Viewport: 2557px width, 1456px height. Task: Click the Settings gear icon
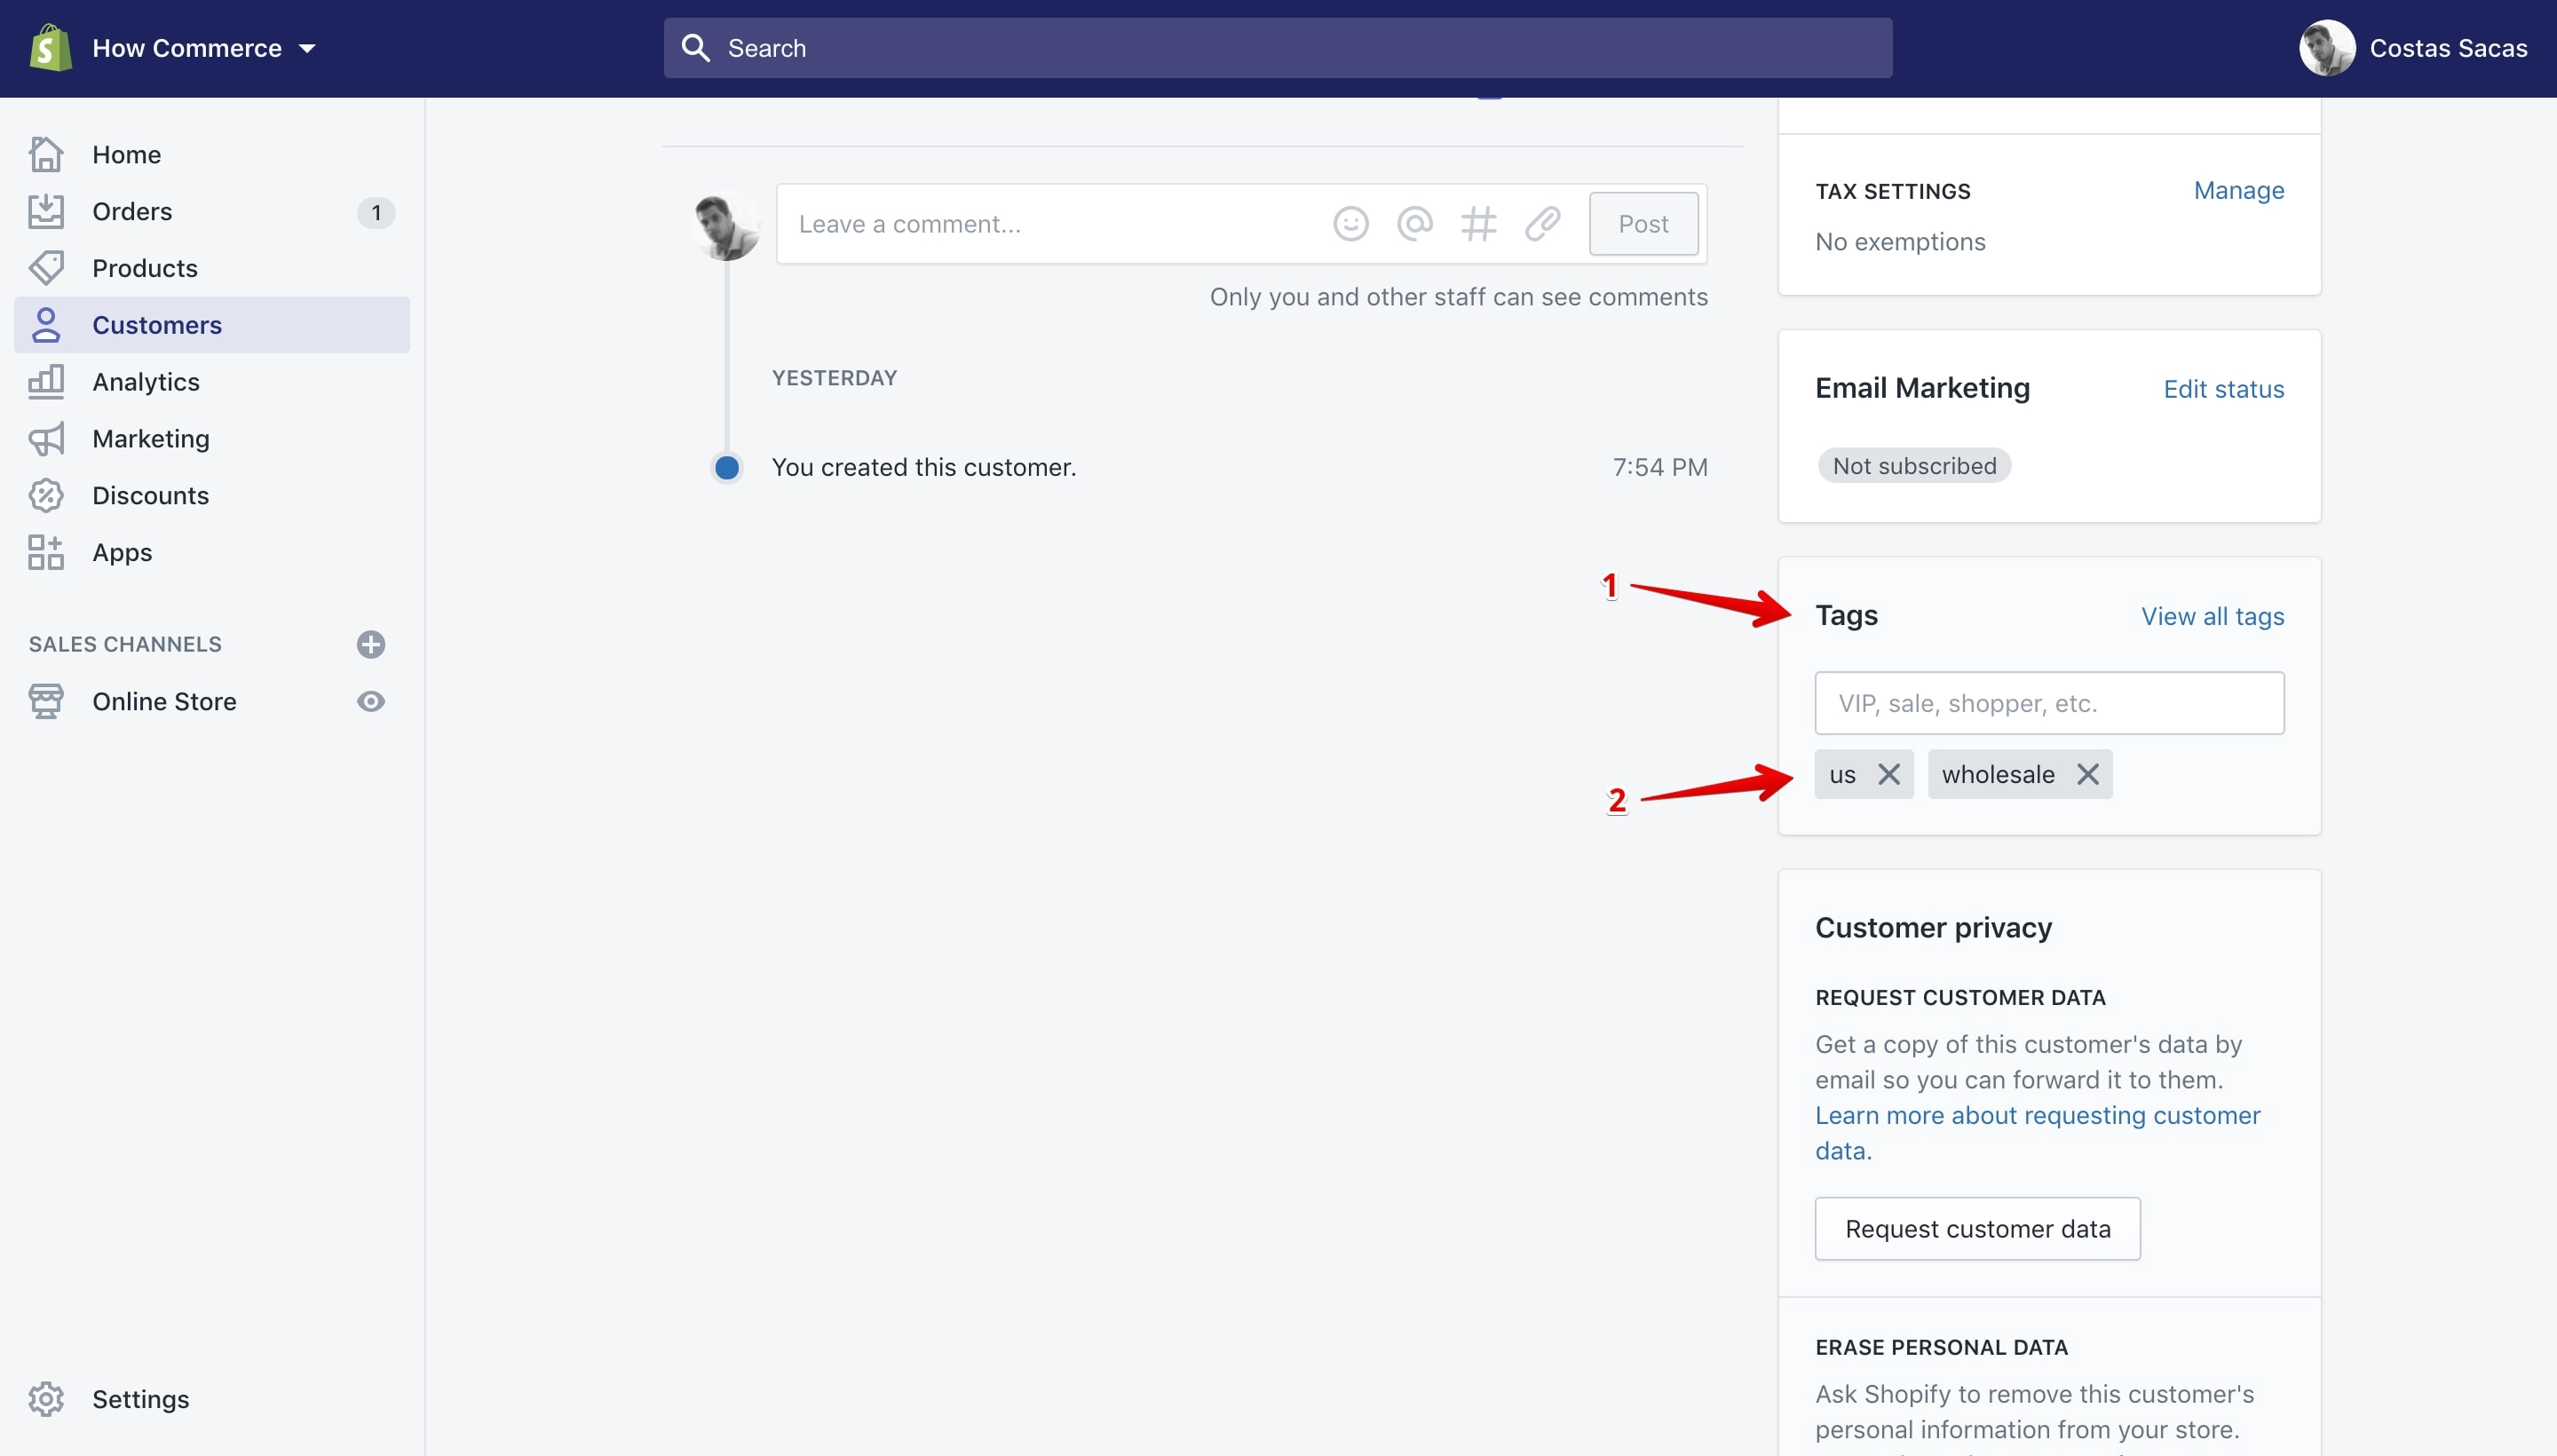[x=46, y=1399]
